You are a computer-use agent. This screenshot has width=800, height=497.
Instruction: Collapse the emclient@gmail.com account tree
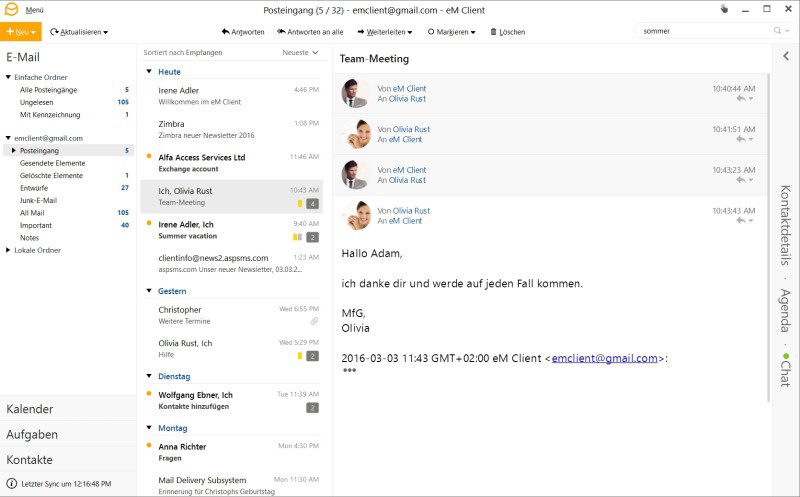point(8,138)
